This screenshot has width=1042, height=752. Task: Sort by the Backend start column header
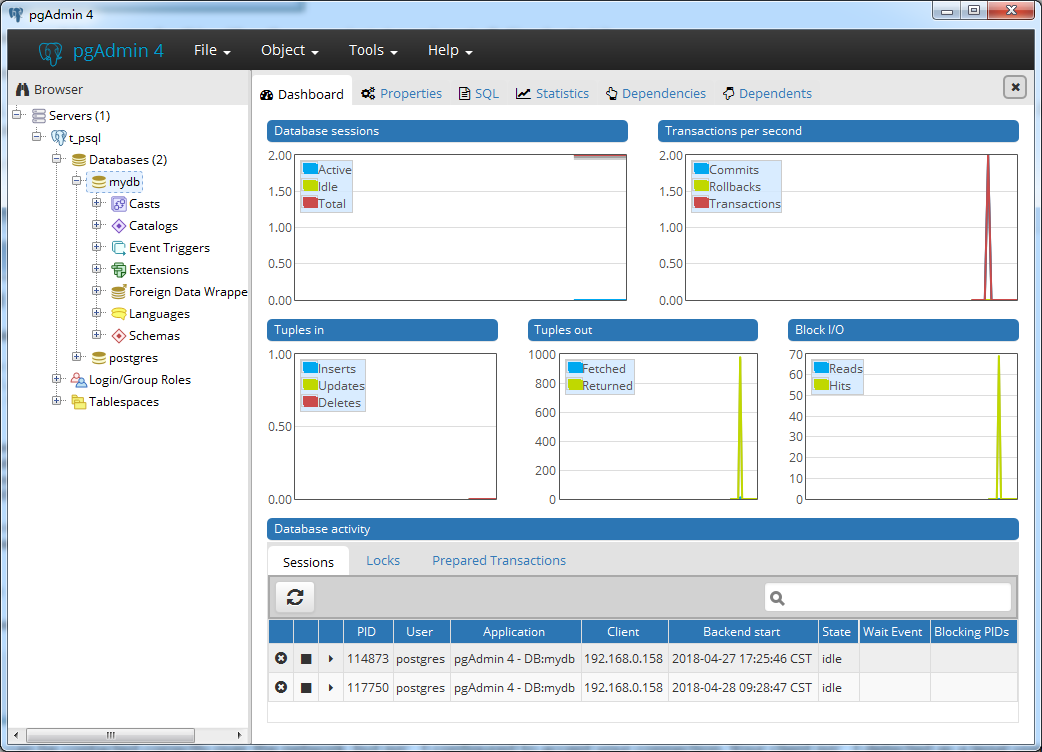click(x=743, y=632)
